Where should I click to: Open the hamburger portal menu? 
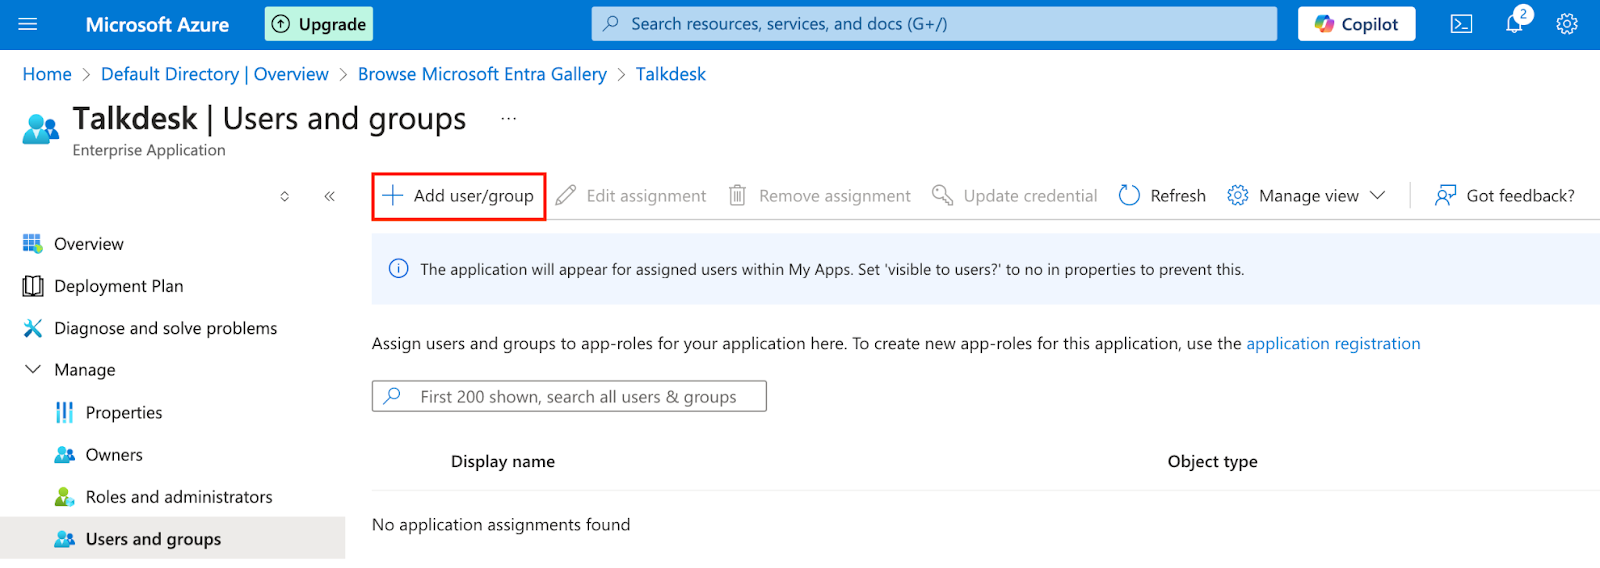click(28, 24)
